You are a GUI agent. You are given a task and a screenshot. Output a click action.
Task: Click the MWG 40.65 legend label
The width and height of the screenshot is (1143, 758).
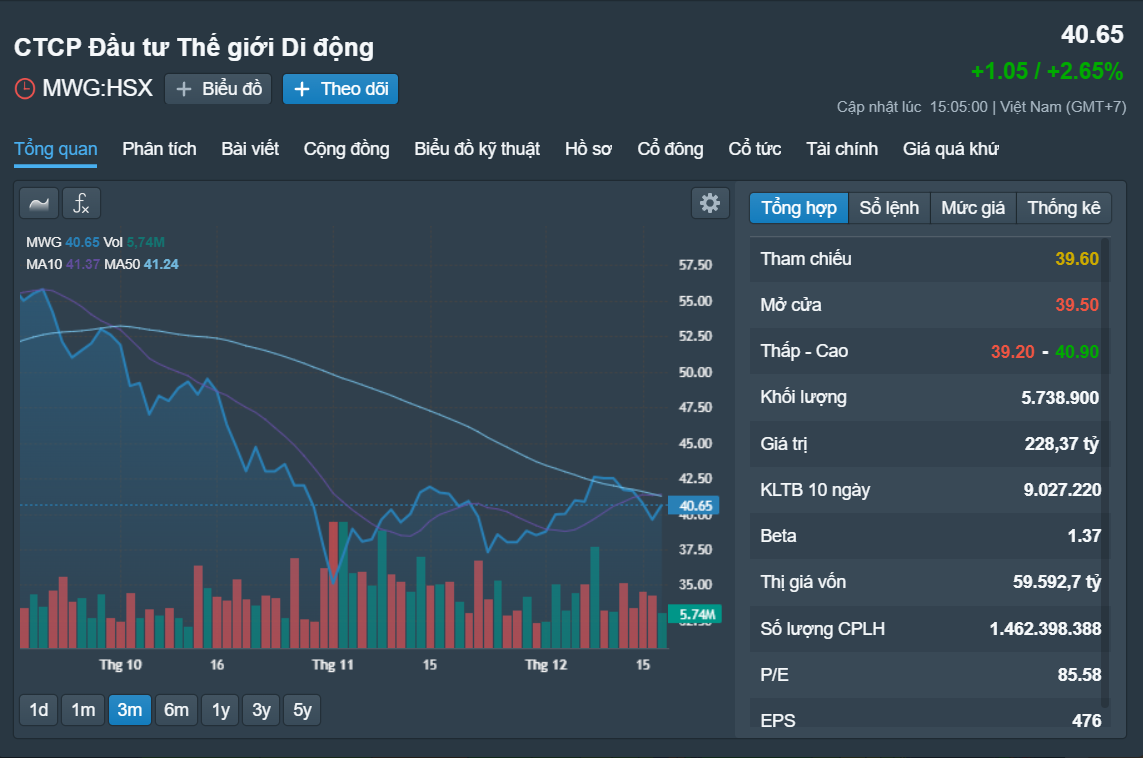(63, 243)
